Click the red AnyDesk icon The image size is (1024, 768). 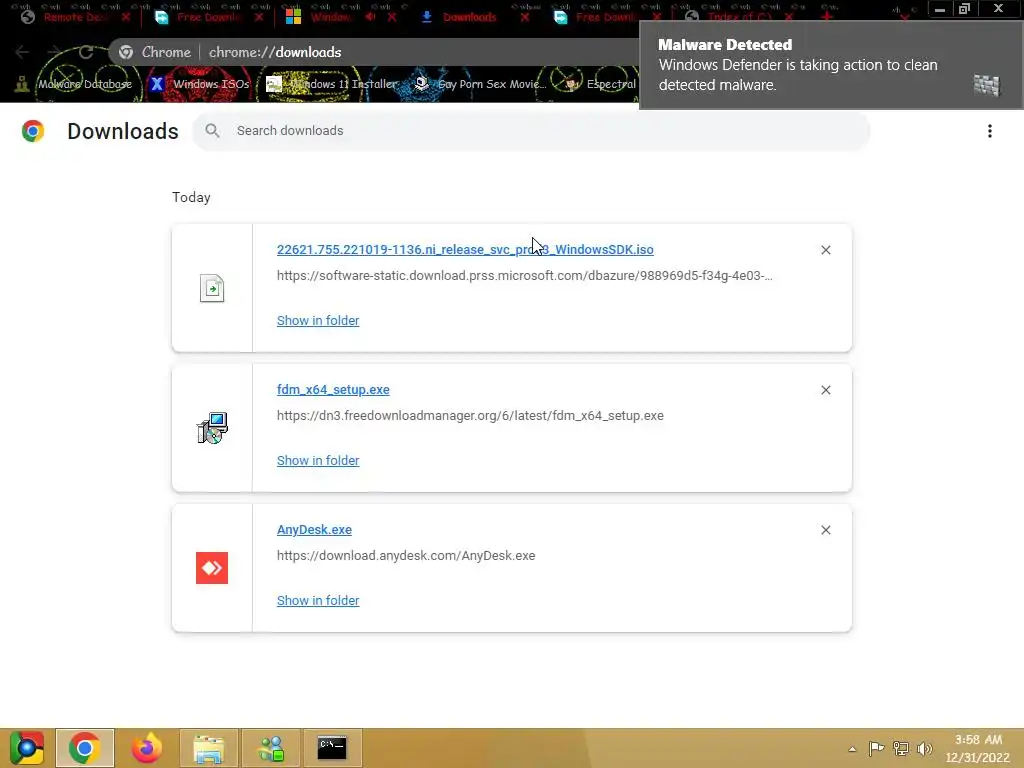point(212,568)
